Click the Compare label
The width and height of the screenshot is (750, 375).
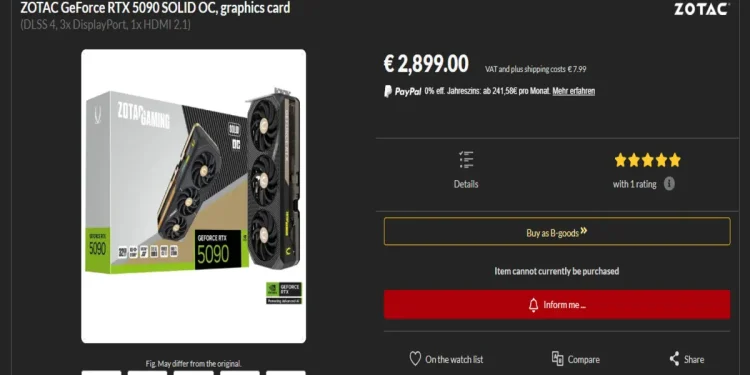(584, 359)
